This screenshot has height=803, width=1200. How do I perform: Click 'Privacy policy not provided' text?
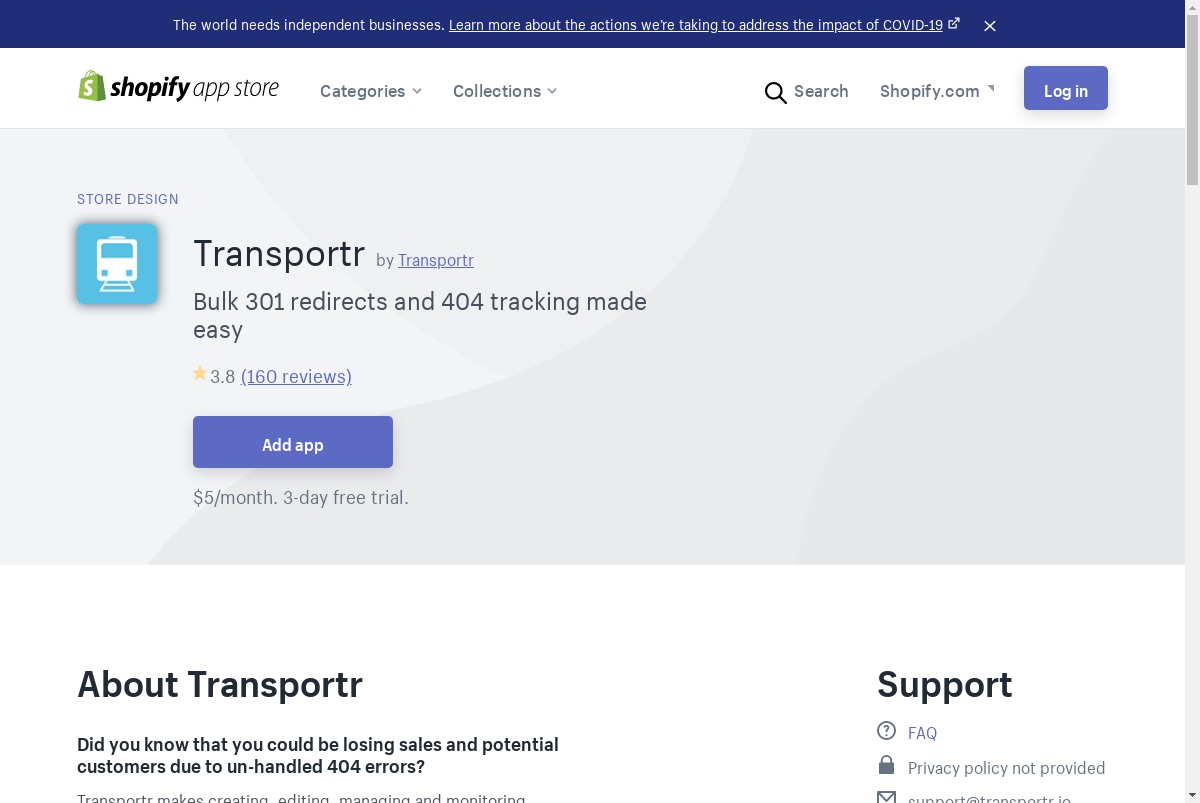(x=1007, y=768)
